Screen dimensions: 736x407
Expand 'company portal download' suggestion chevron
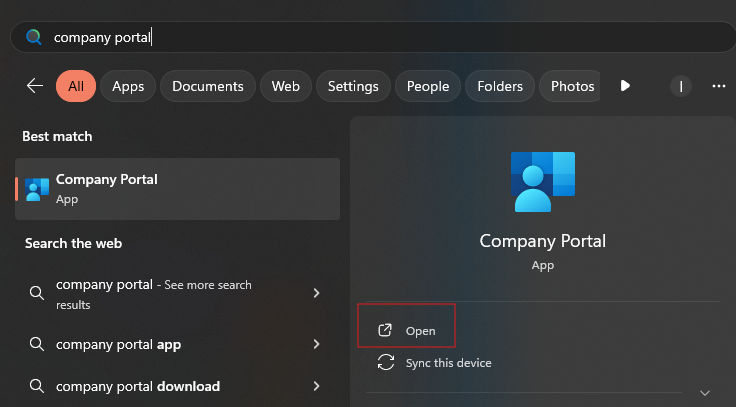316,386
